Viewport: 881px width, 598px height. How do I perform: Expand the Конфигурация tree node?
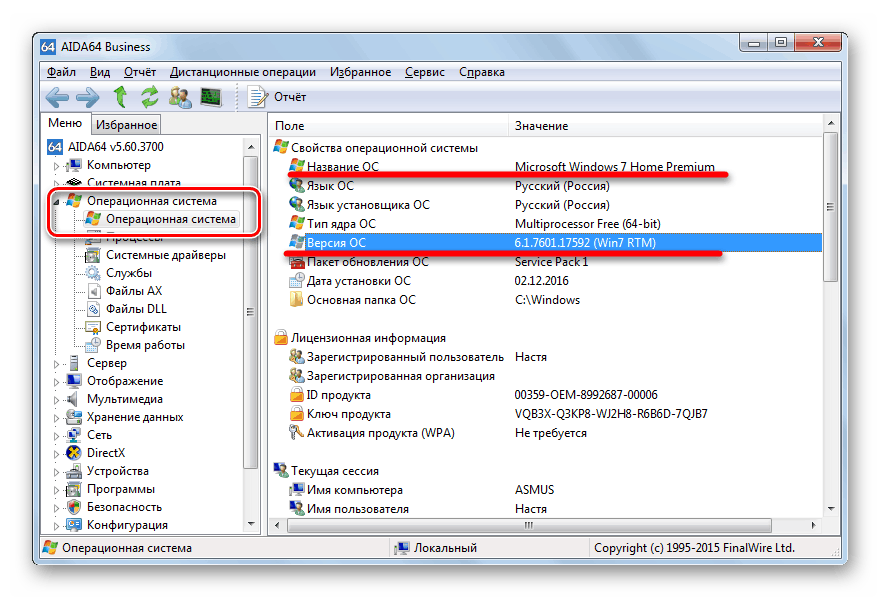[56, 525]
